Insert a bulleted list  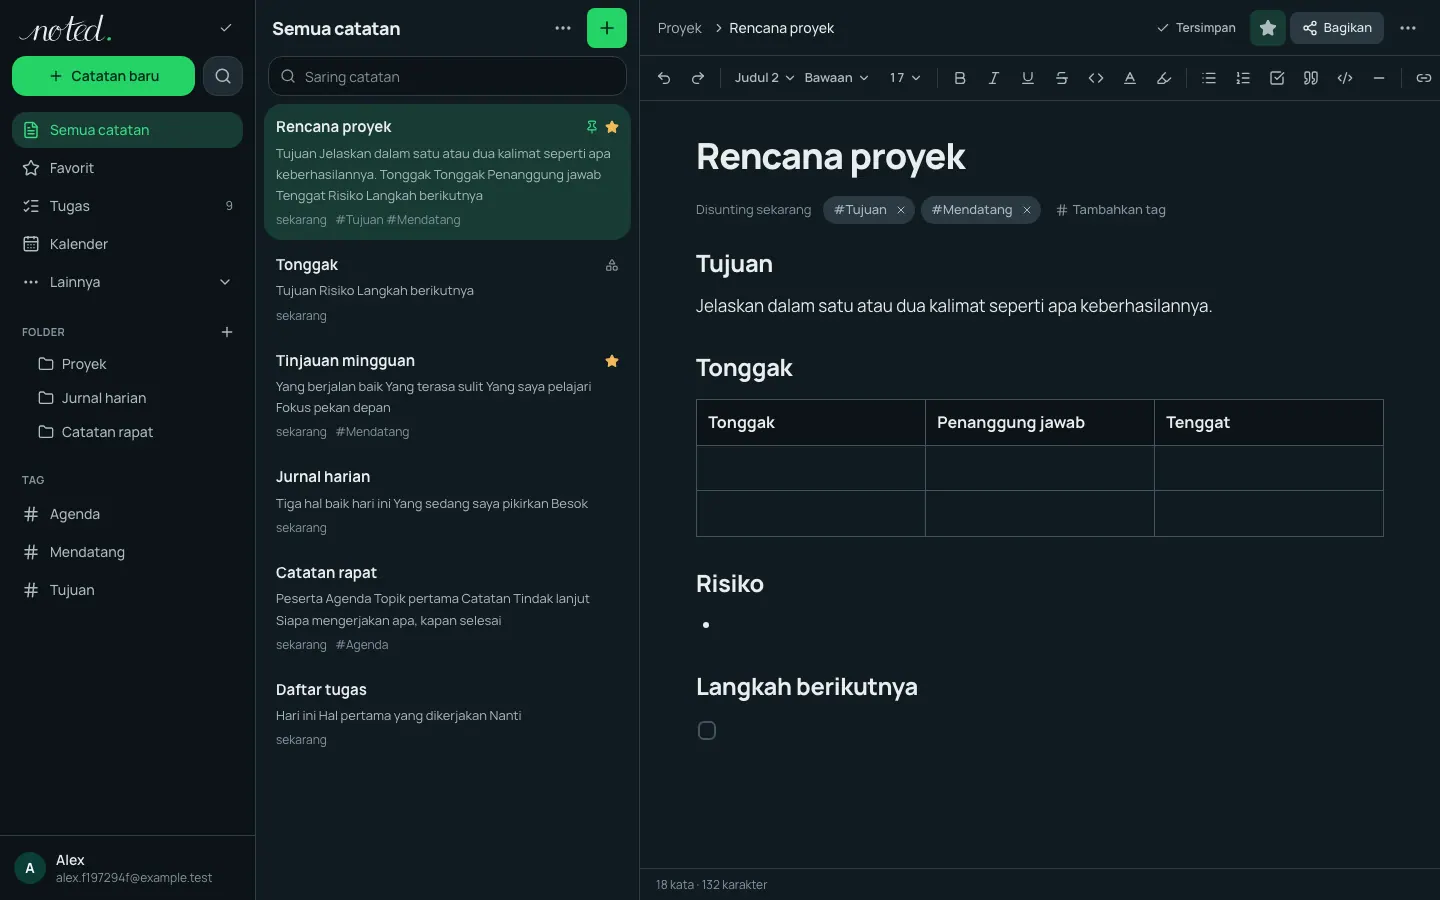pos(1209,78)
